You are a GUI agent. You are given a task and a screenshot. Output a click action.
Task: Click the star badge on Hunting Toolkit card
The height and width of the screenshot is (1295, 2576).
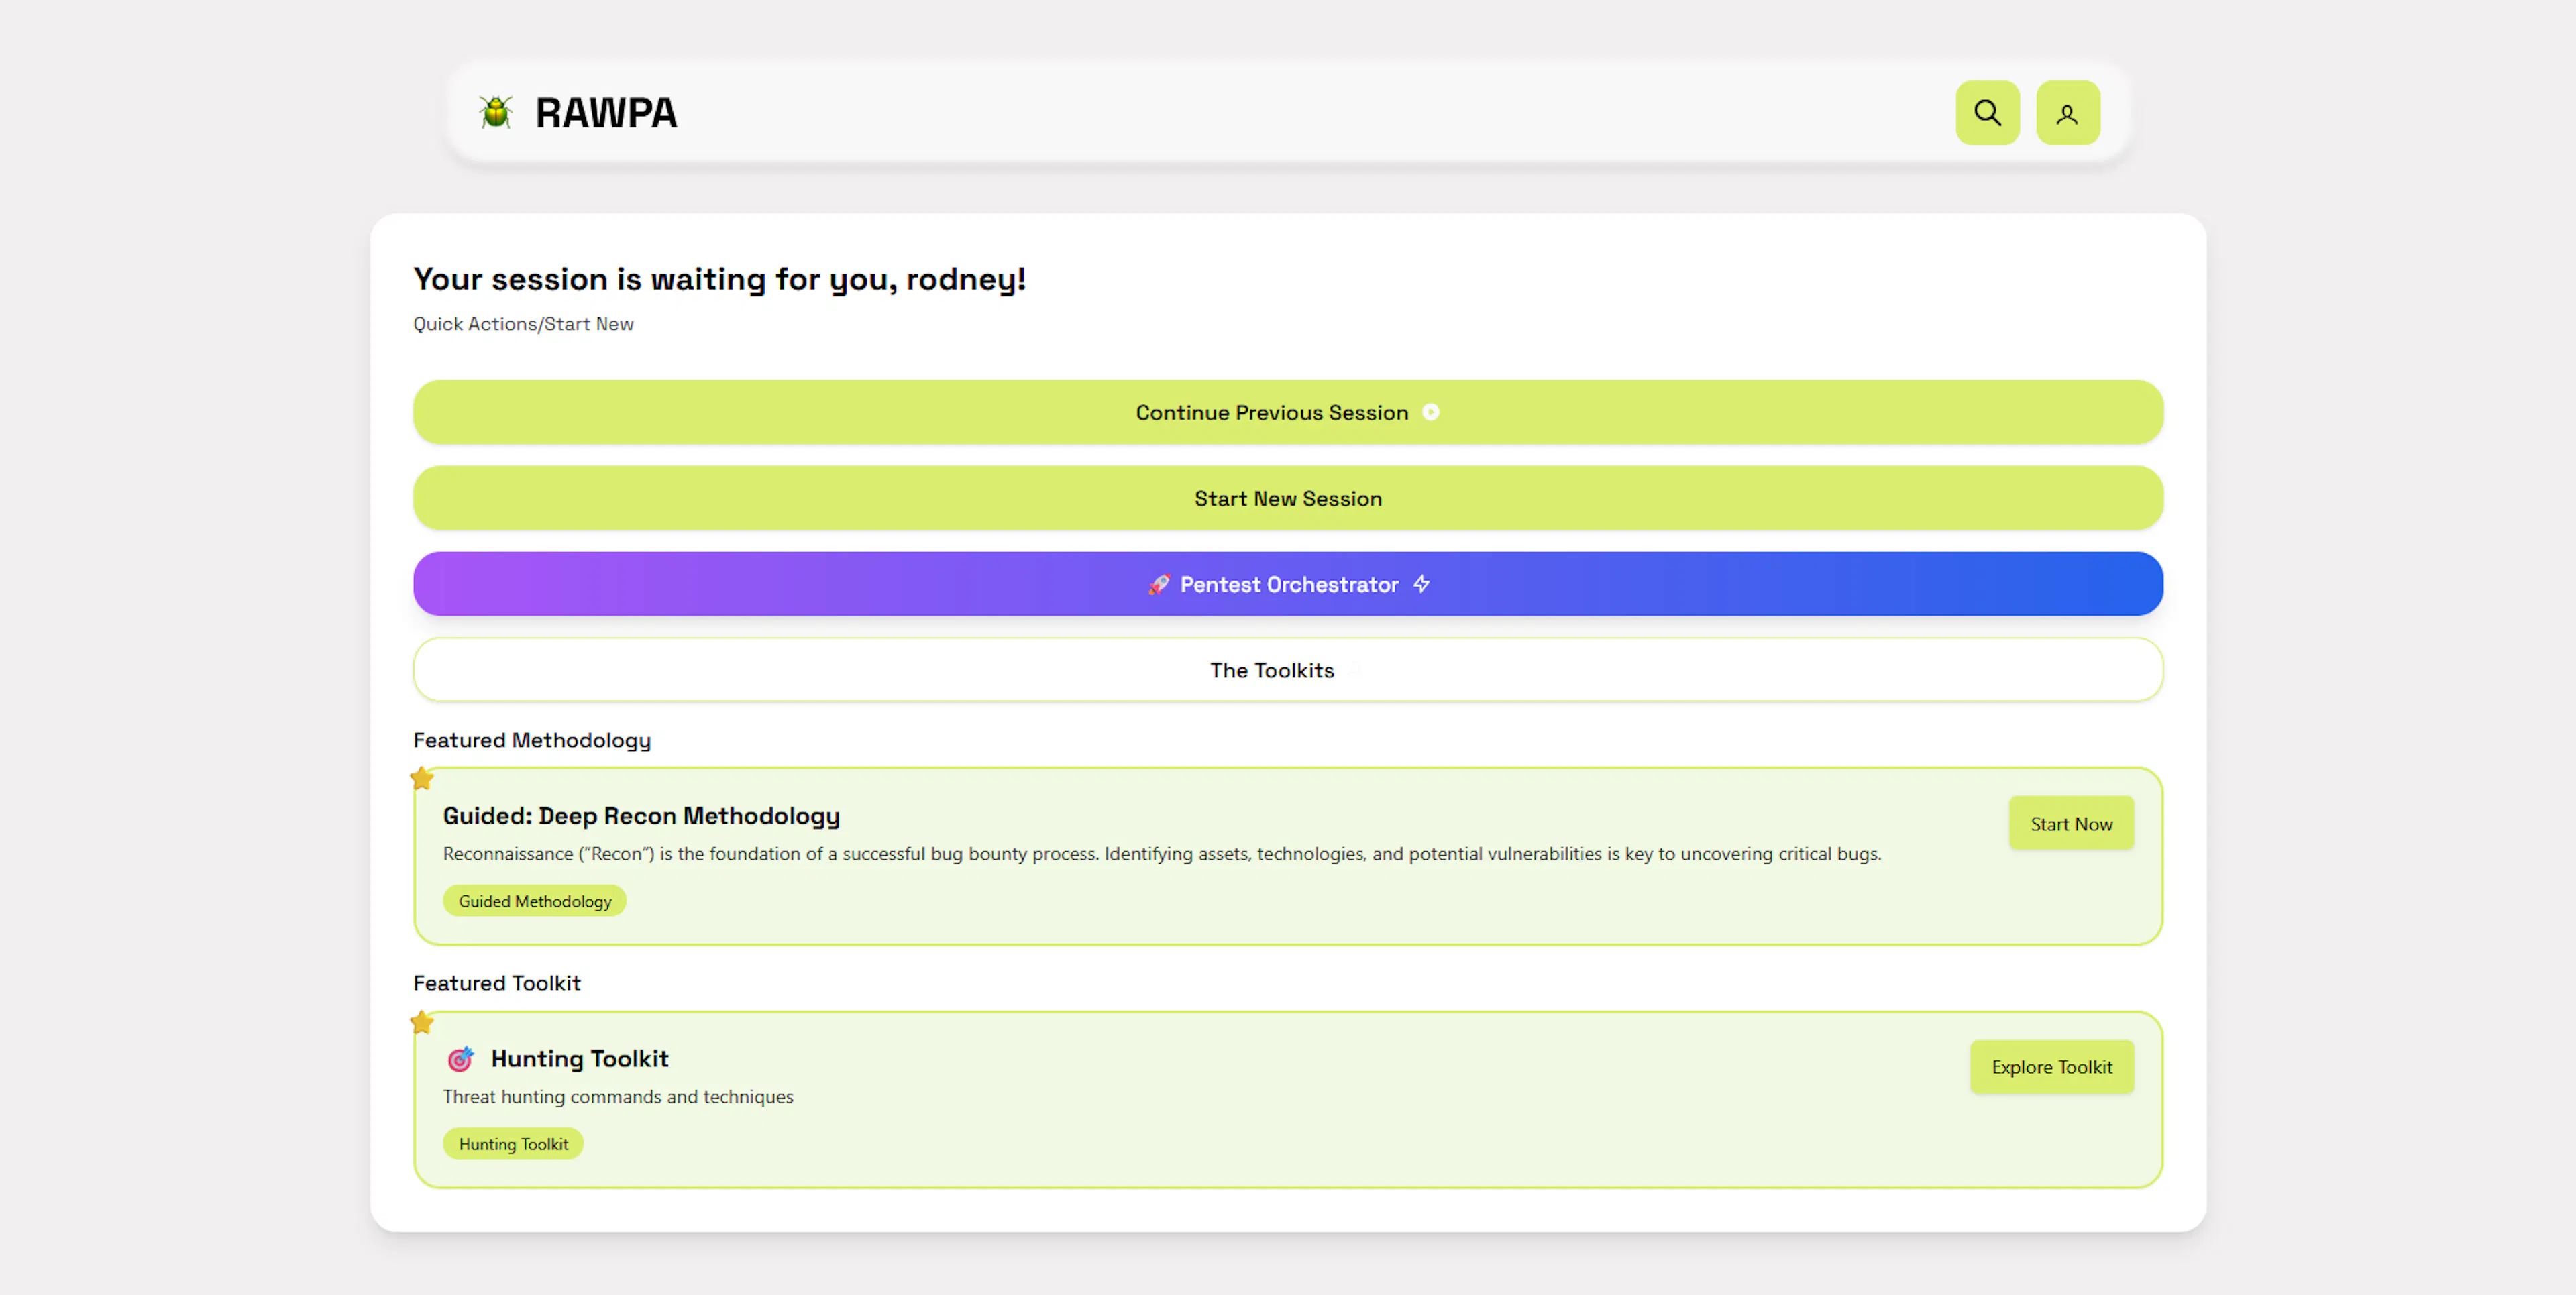422,1022
